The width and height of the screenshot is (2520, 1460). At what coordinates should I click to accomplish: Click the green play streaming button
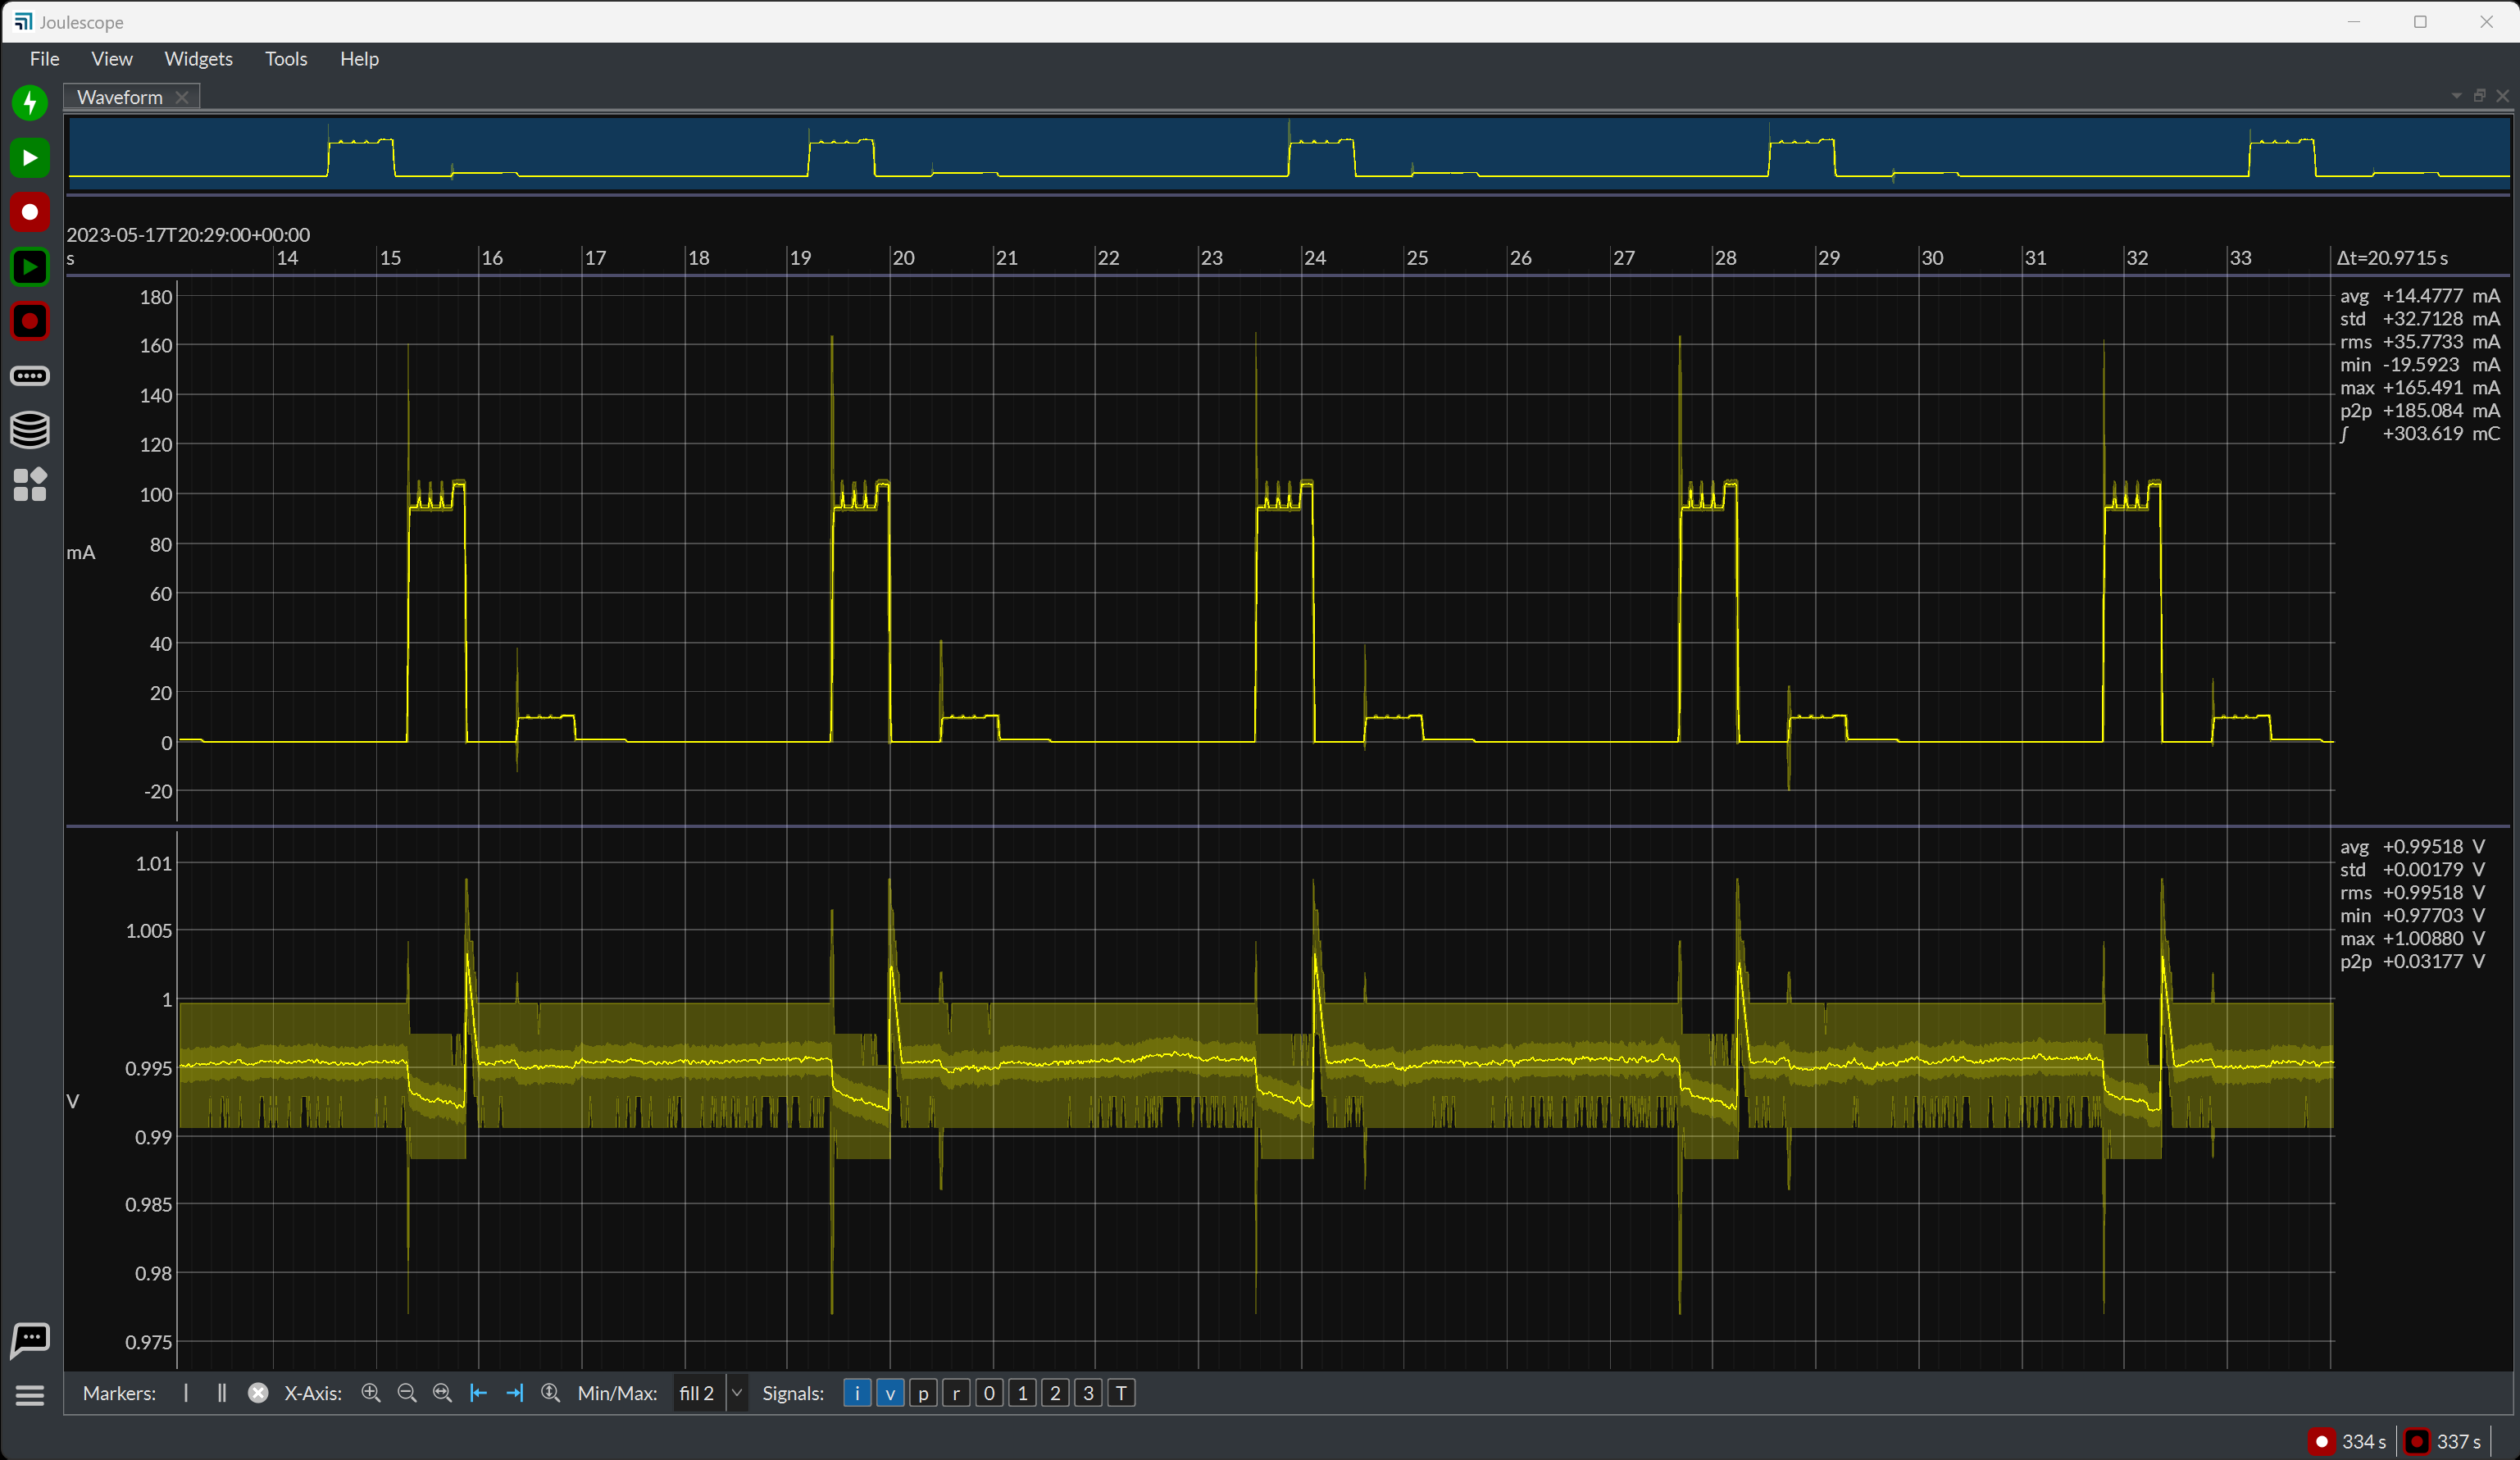[x=30, y=157]
